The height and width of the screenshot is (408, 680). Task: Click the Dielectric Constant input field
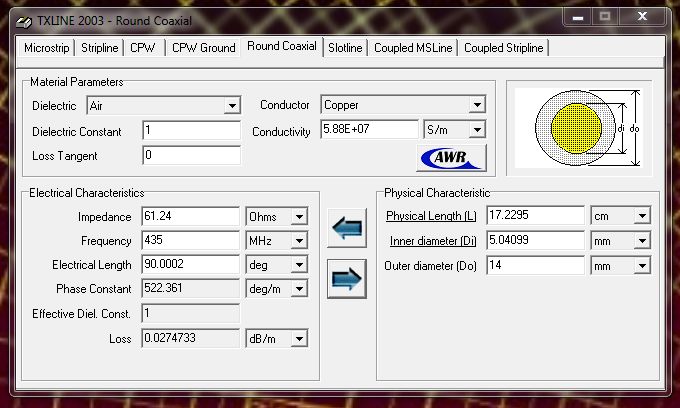pos(191,131)
